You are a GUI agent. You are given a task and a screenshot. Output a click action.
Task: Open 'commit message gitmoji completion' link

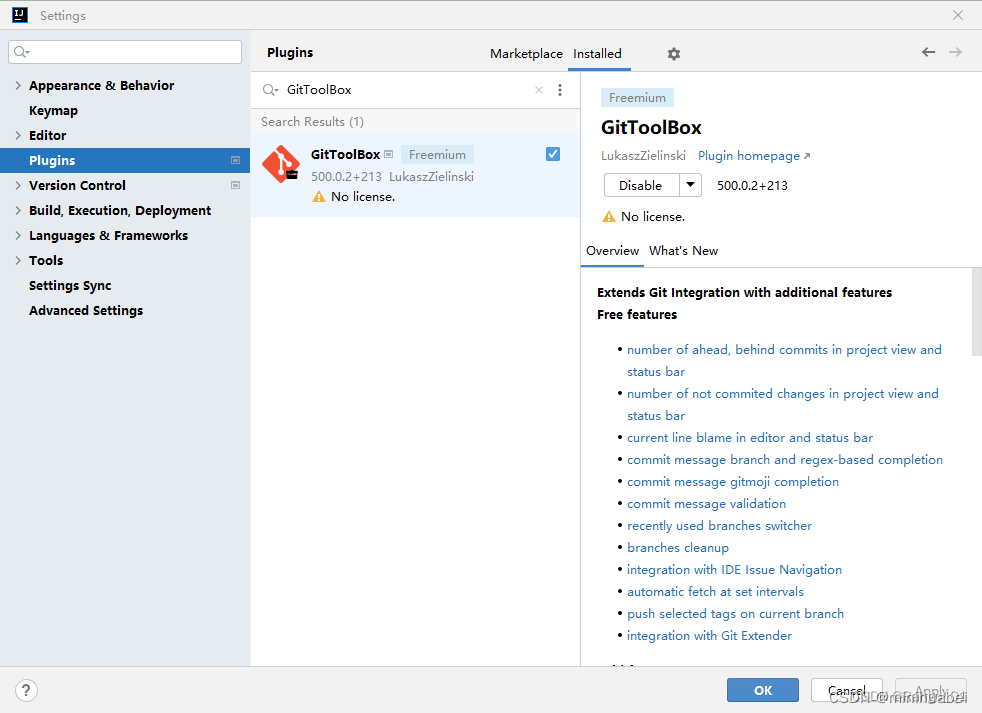click(733, 482)
